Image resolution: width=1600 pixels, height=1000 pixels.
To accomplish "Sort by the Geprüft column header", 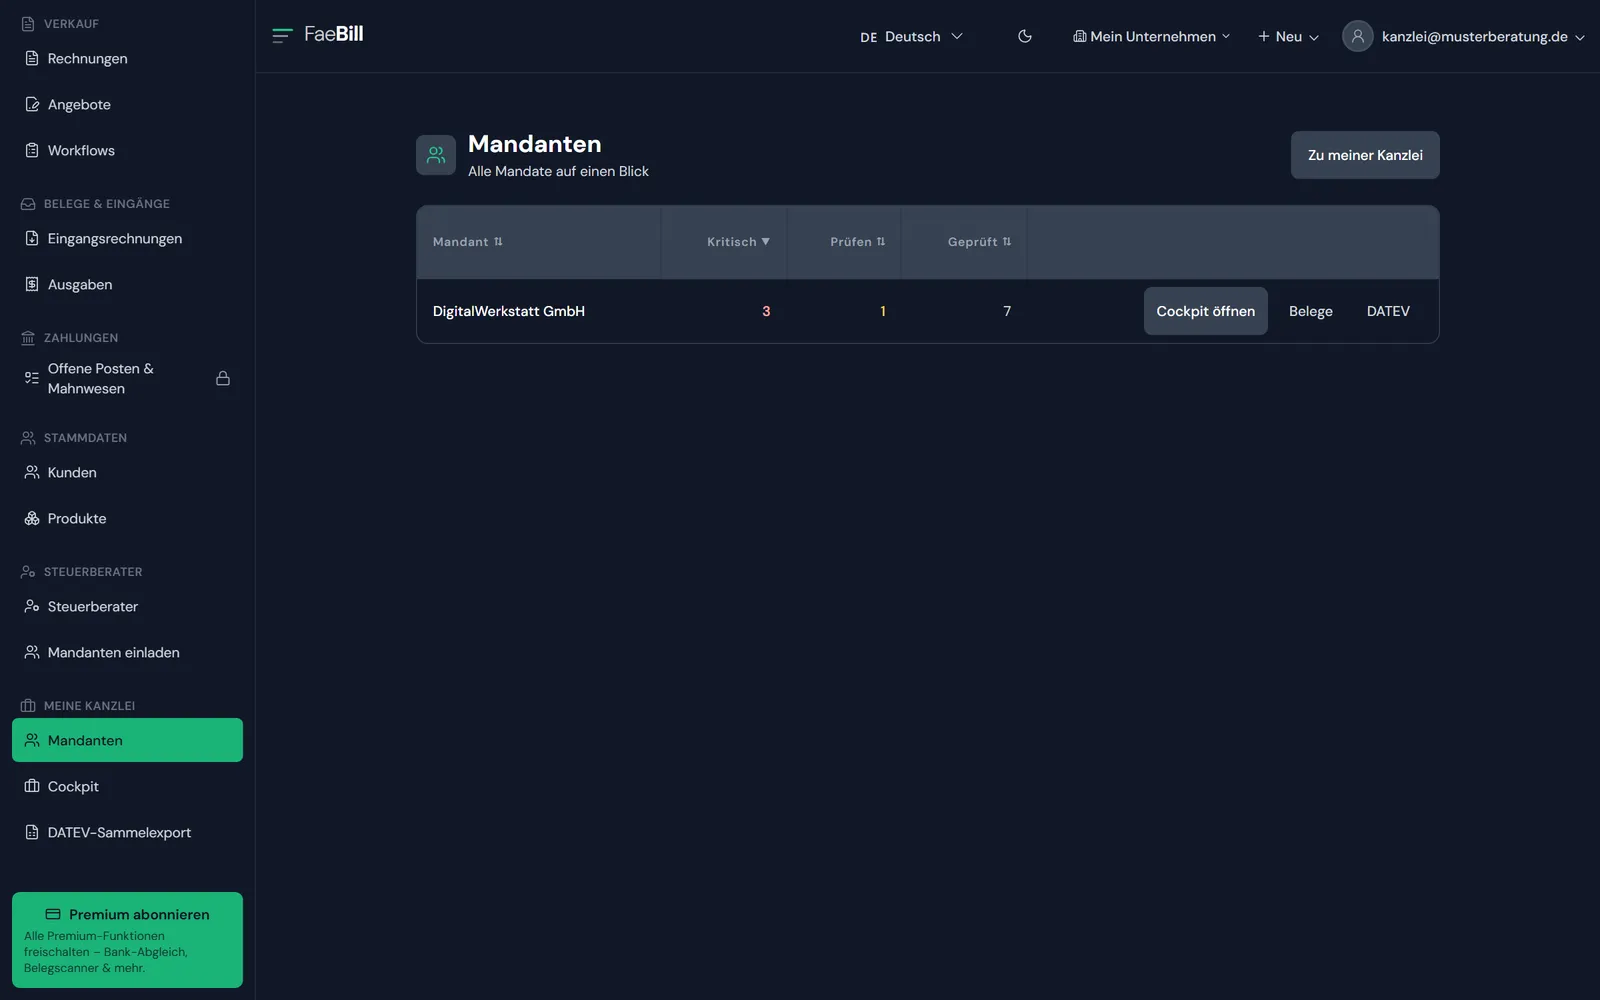I will (x=979, y=242).
